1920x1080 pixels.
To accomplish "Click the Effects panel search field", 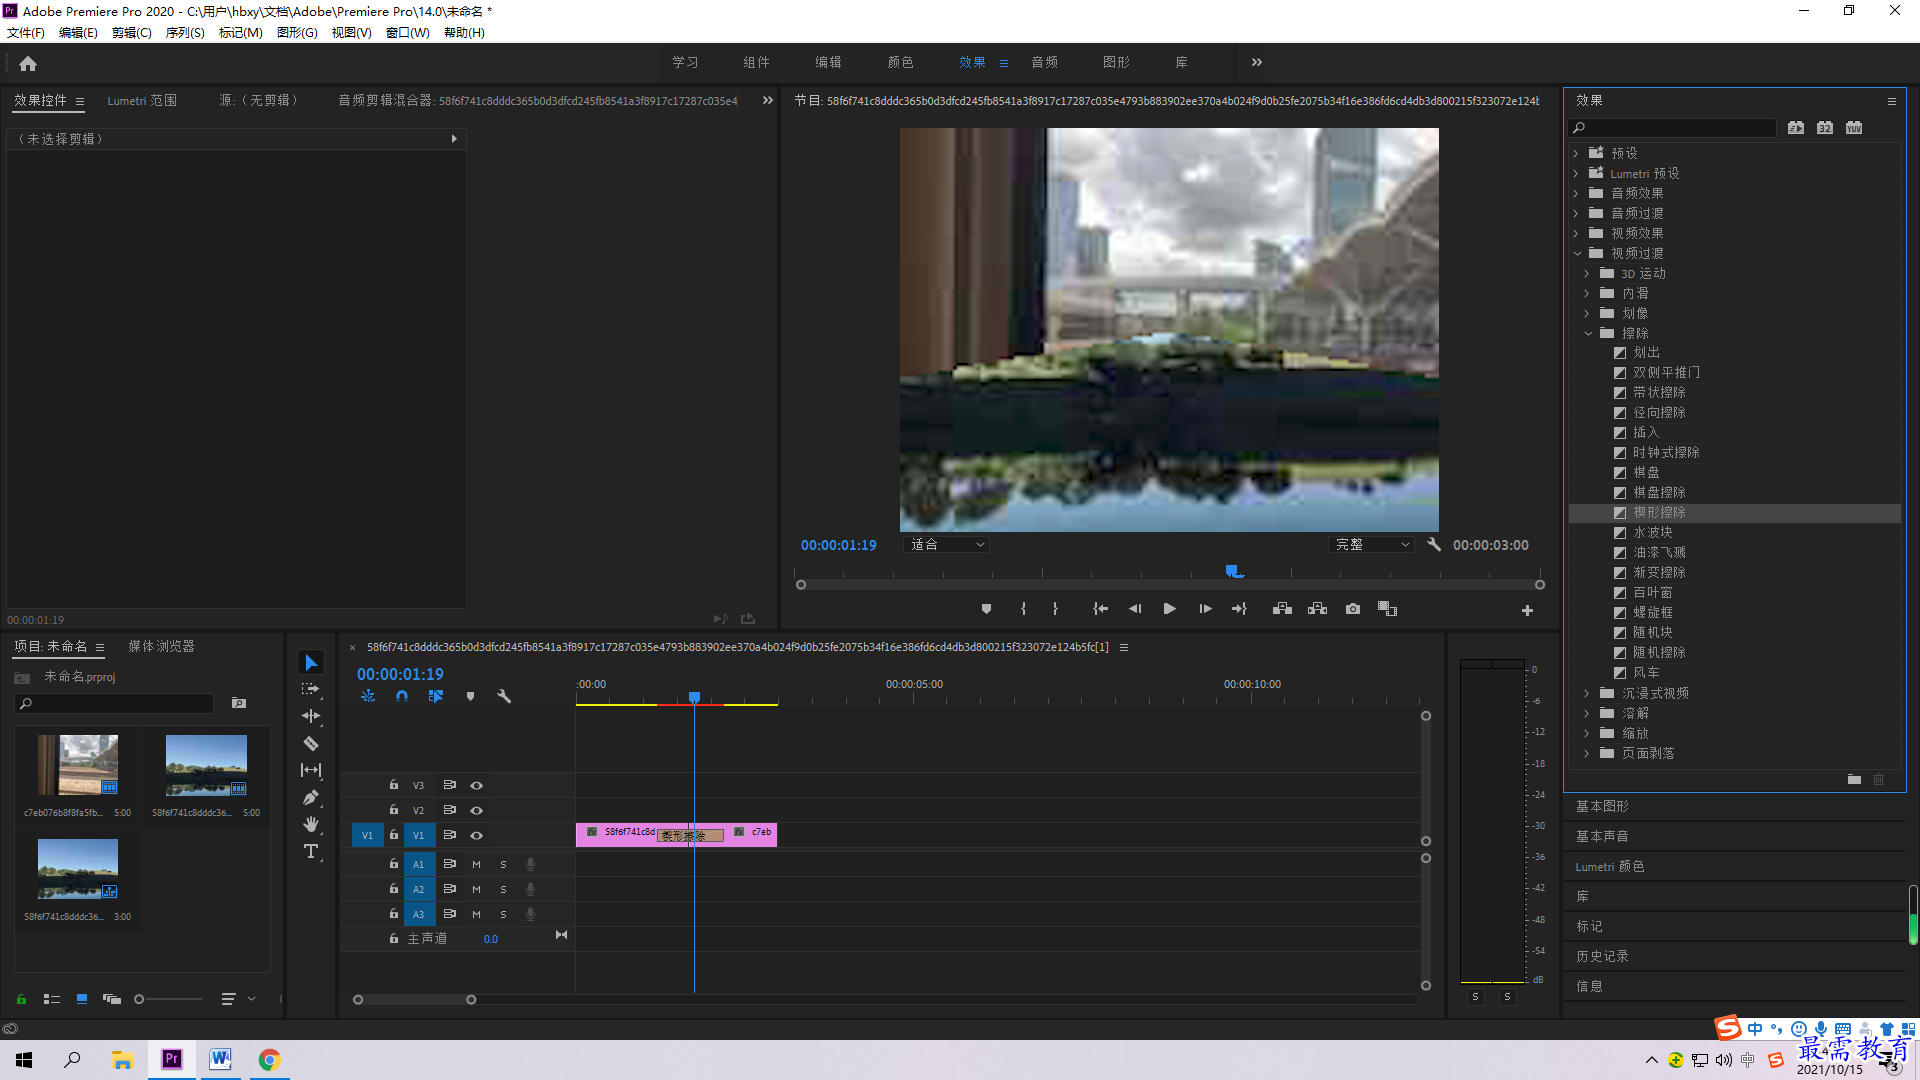I will click(1672, 128).
